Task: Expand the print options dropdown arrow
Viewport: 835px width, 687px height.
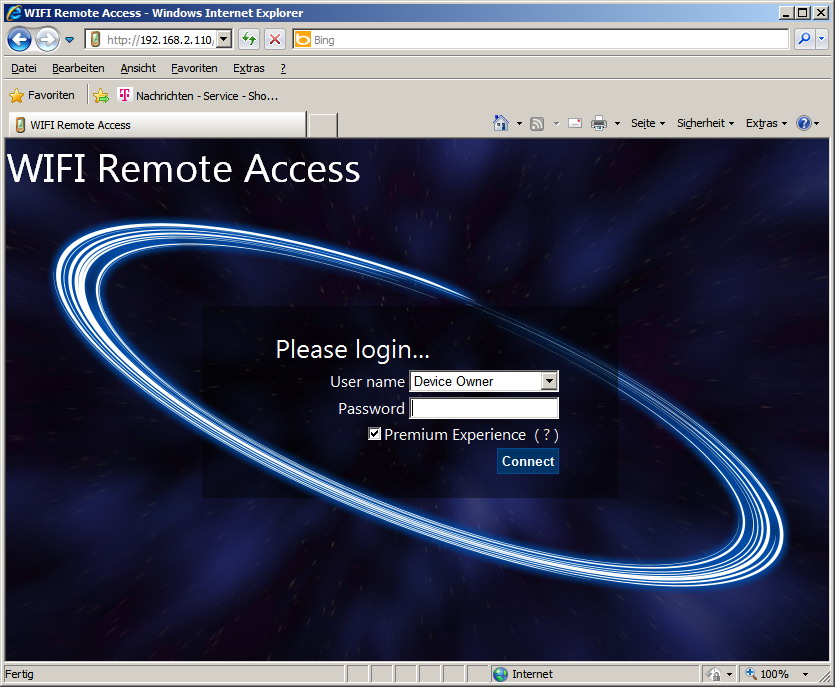Action: (x=617, y=124)
